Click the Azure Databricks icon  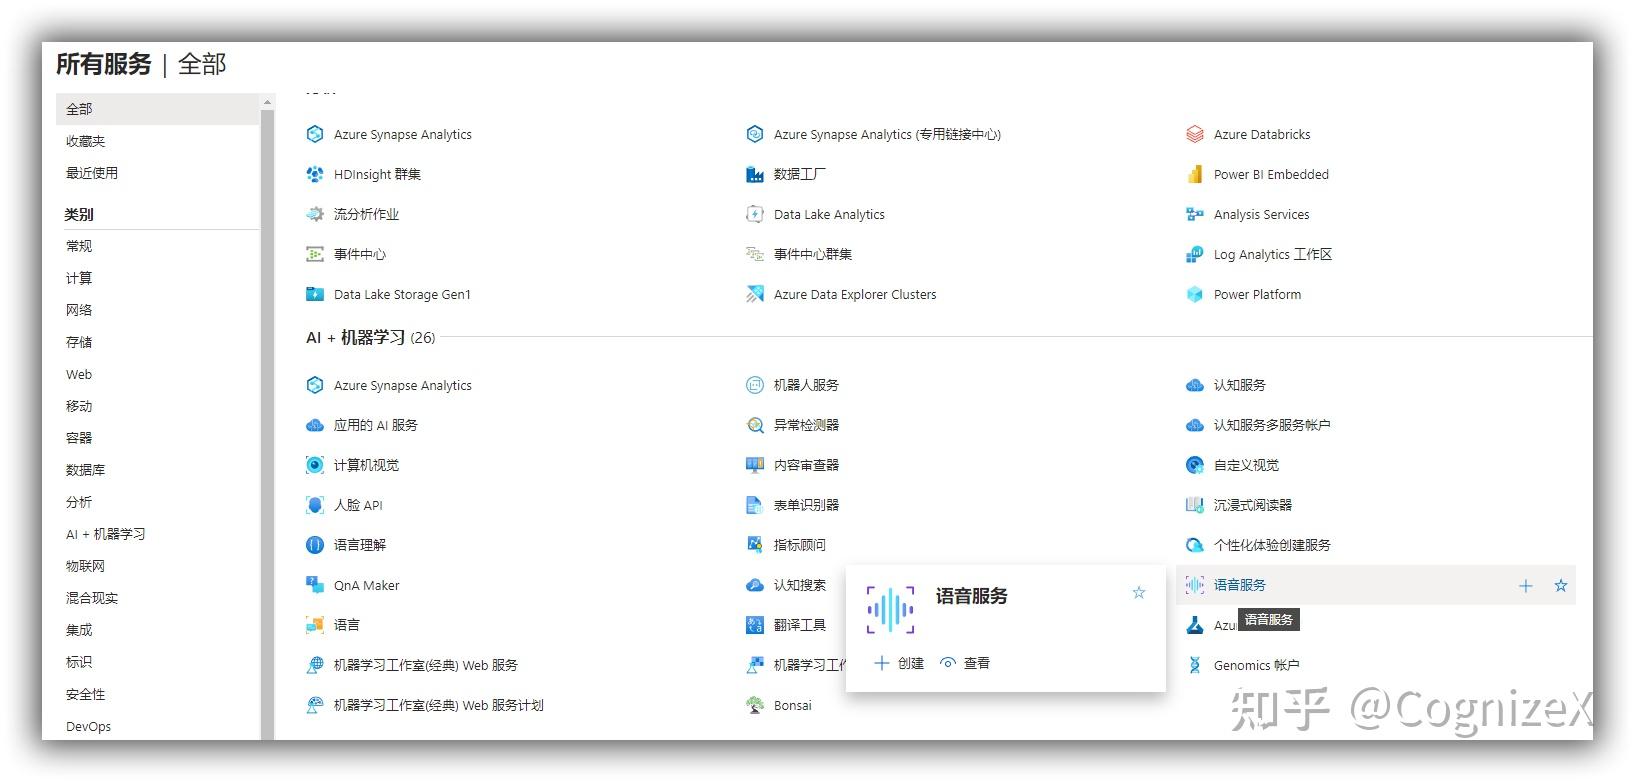pyautogui.click(x=1195, y=134)
